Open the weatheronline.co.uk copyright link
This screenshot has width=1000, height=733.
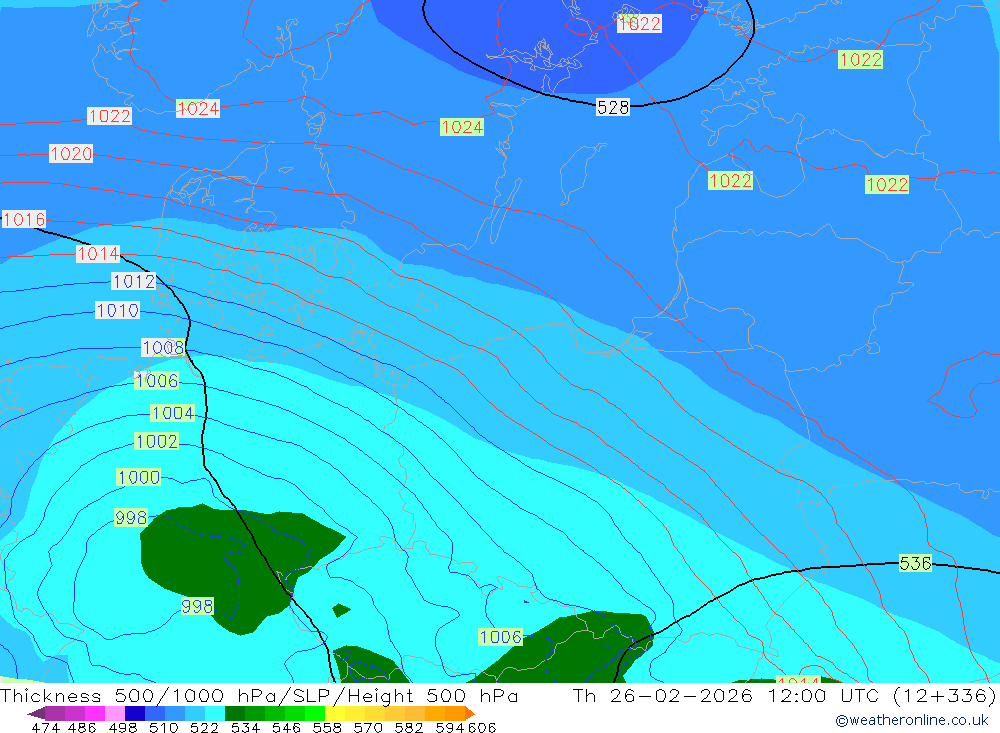point(912,720)
